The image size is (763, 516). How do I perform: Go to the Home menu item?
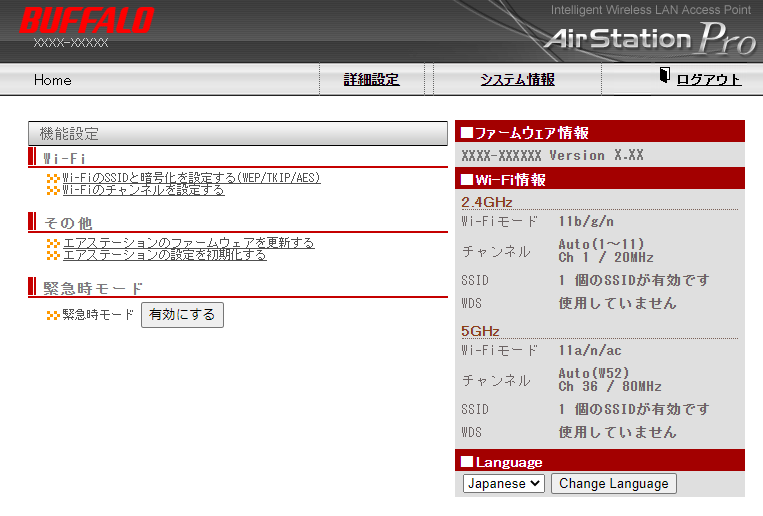tap(53, 80)
